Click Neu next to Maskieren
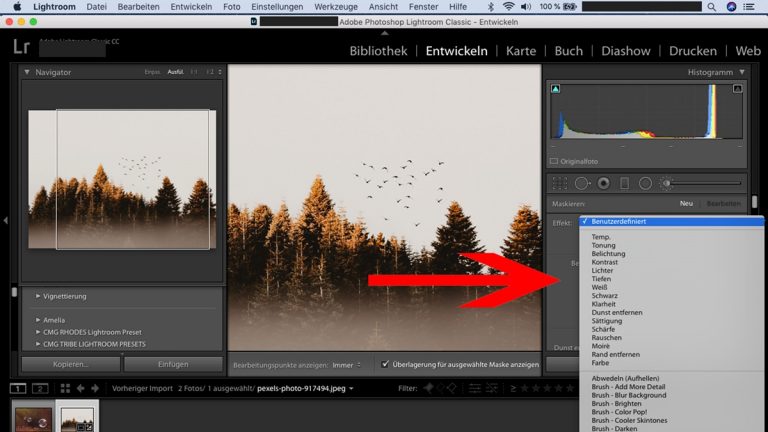This screenshot has height=432, width=768. coord(686,203)
